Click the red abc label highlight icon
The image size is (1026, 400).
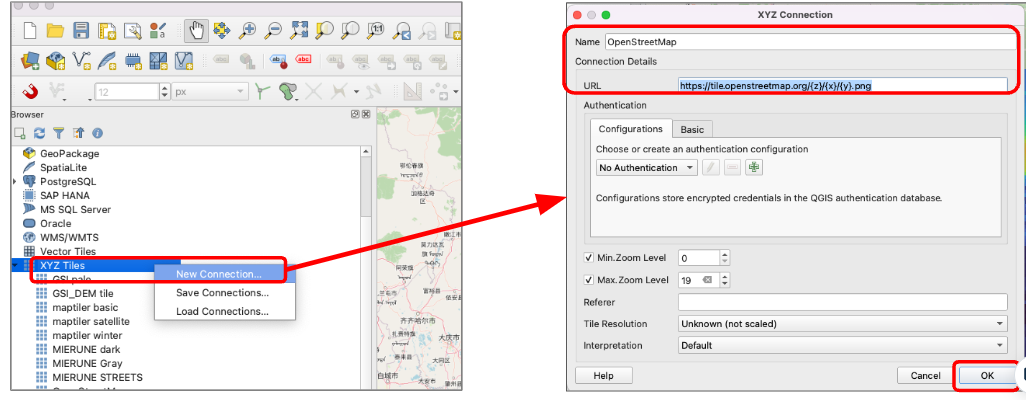(304, 60)
